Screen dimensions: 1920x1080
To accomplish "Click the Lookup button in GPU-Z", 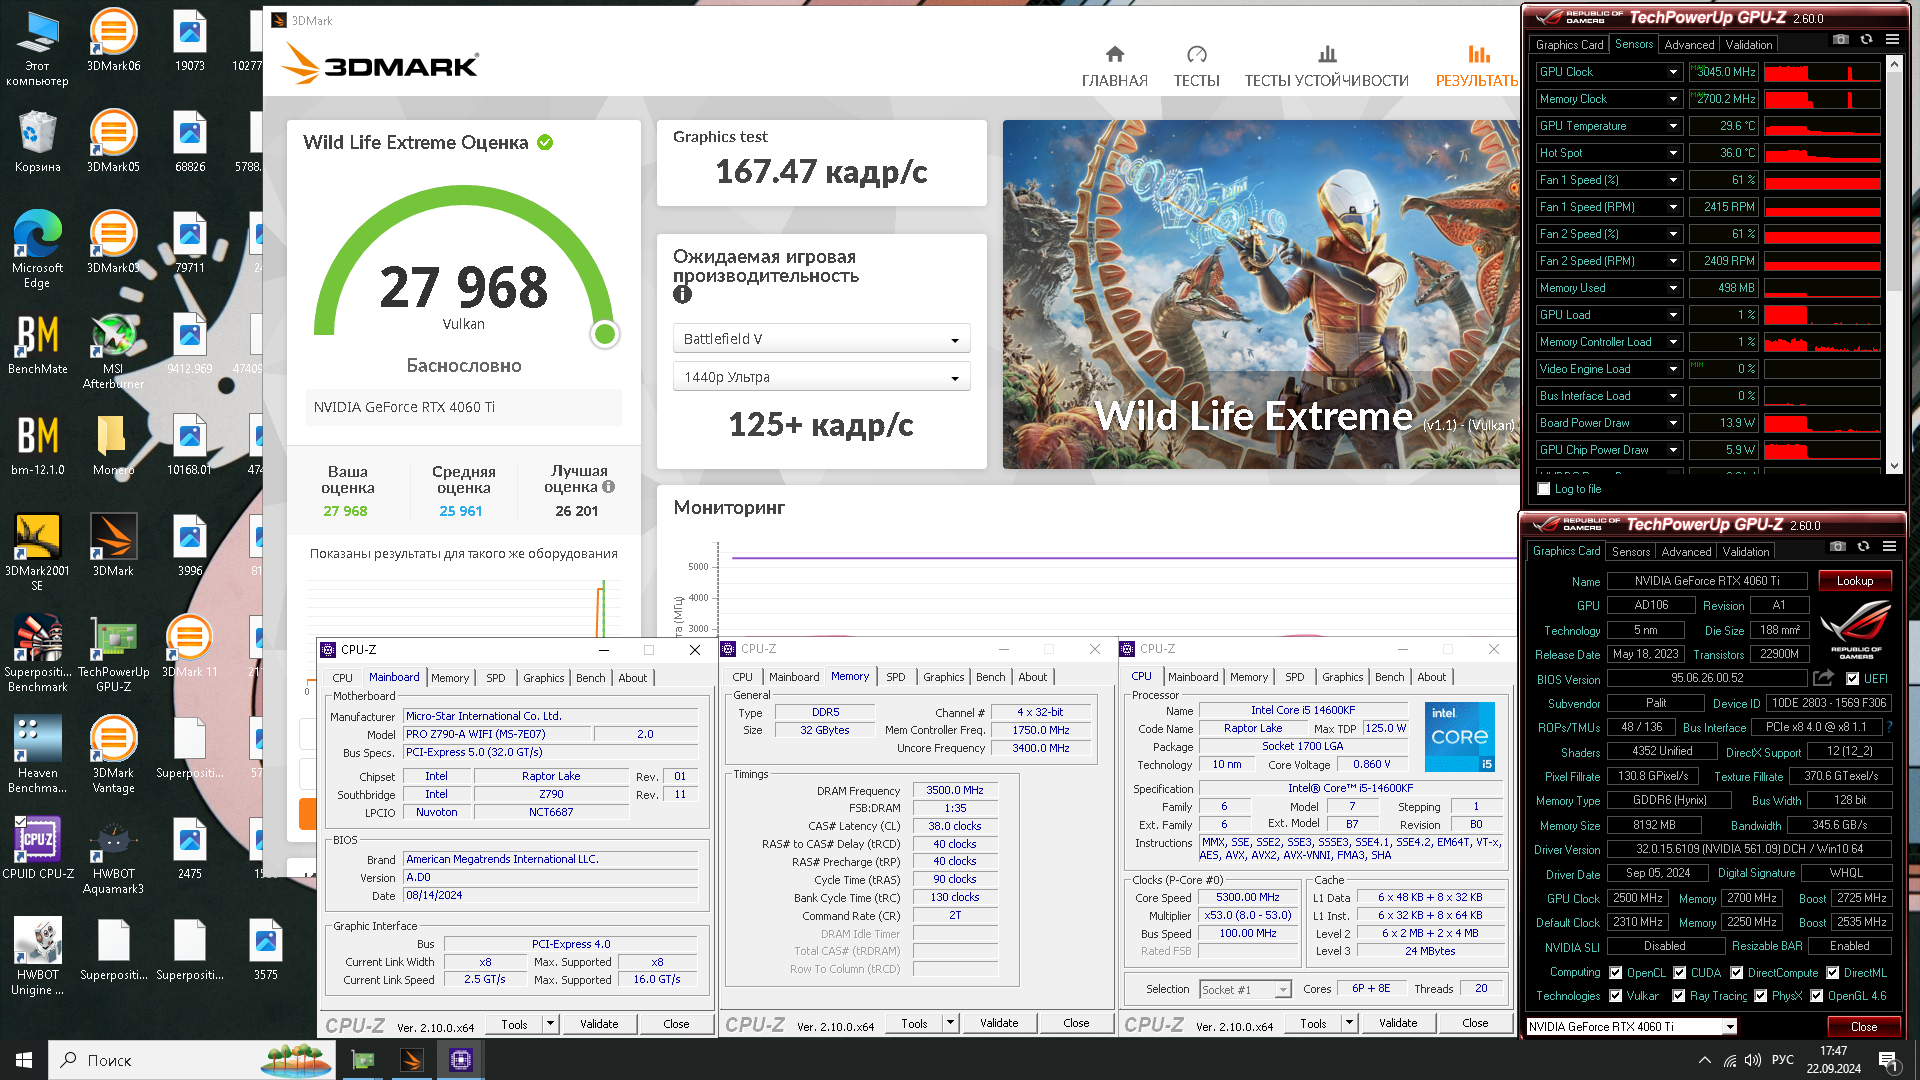I will [x=1854, y=581].
